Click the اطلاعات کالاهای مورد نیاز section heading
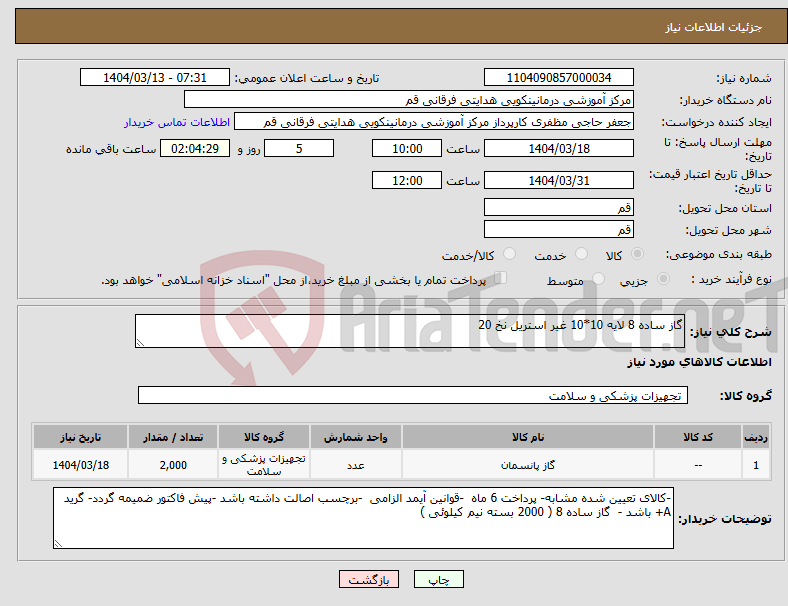Viewport: 788px width, 606px height. click(x=699, y=362)
